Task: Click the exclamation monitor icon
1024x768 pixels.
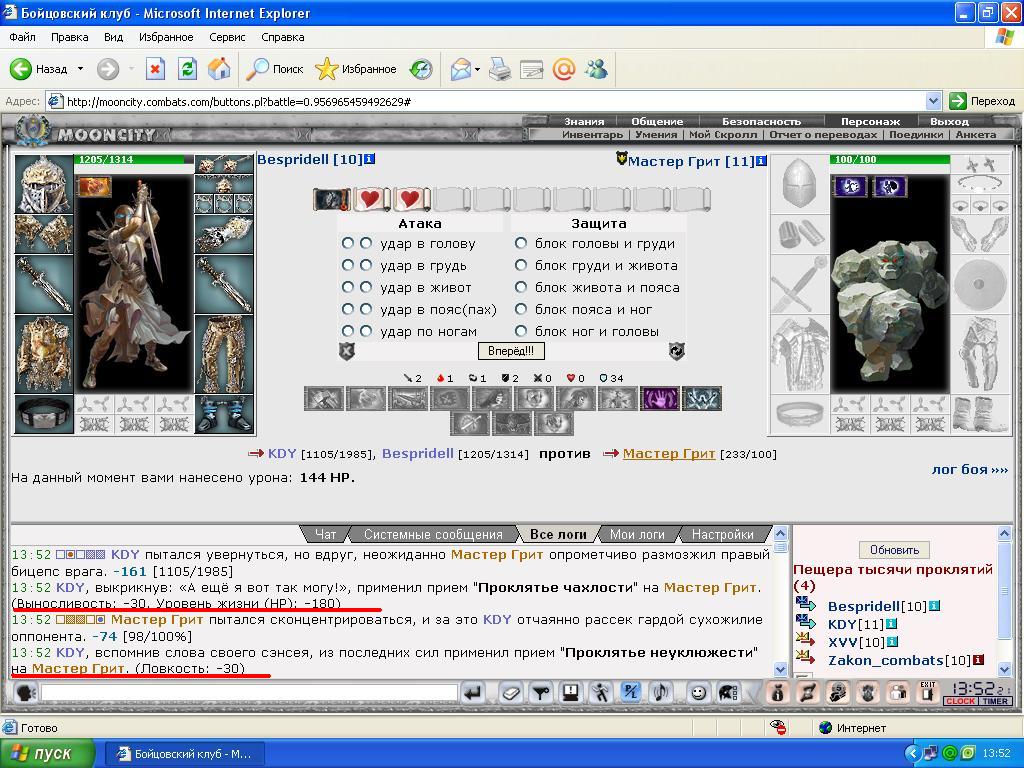Action: click(x=571, y=692)
